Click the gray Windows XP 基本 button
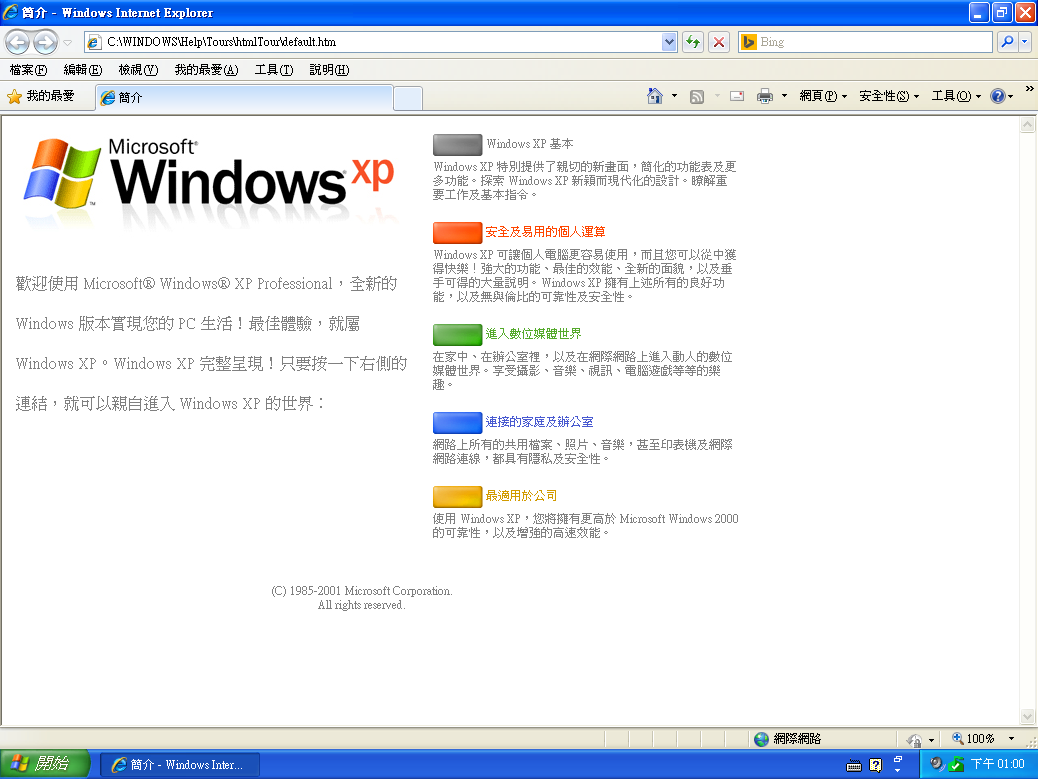Screen dimensions: 1038x779 (x=457, y=144)
